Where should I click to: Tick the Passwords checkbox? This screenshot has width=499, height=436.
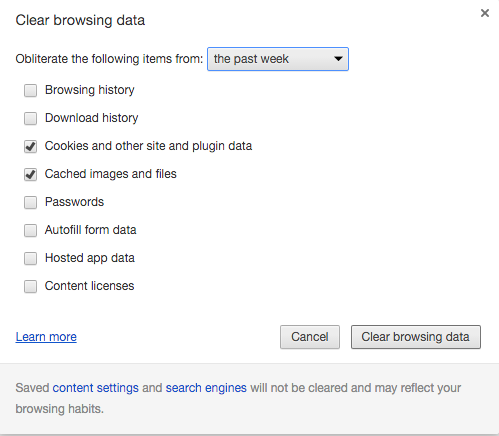(30, 202)
